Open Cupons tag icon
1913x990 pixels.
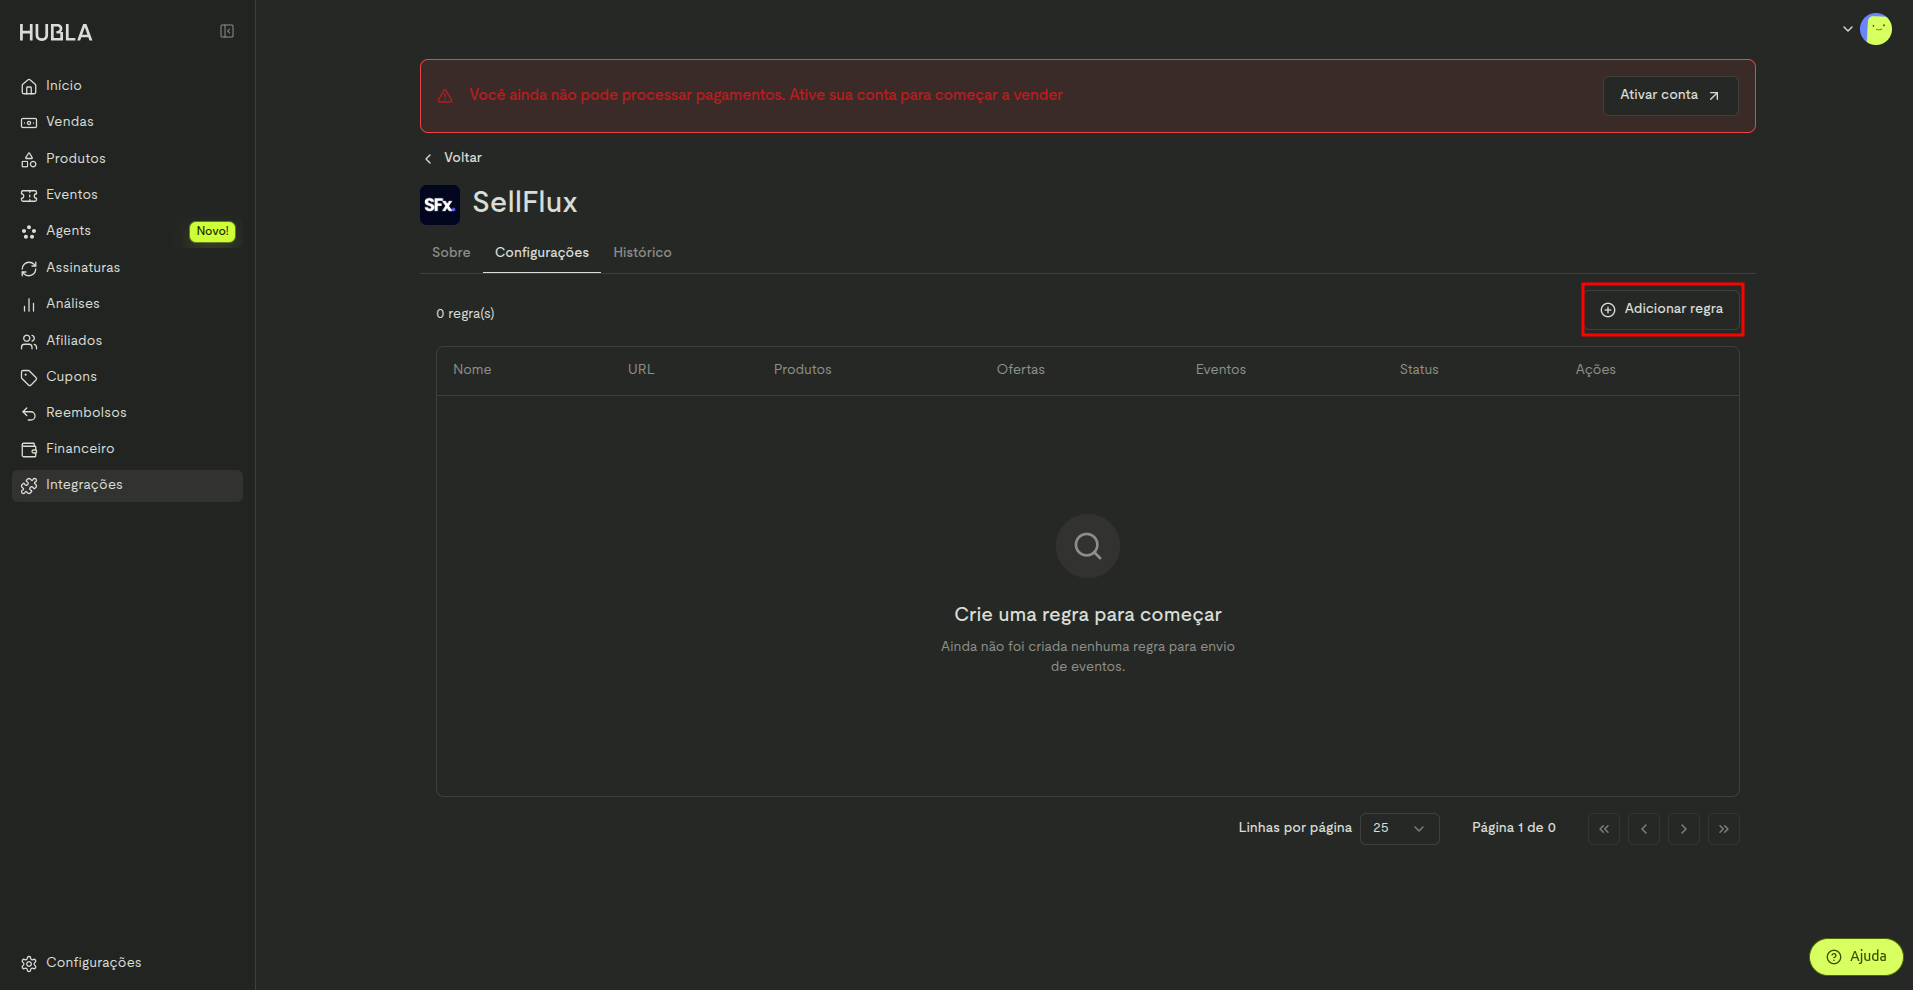[x=29, y=377]
